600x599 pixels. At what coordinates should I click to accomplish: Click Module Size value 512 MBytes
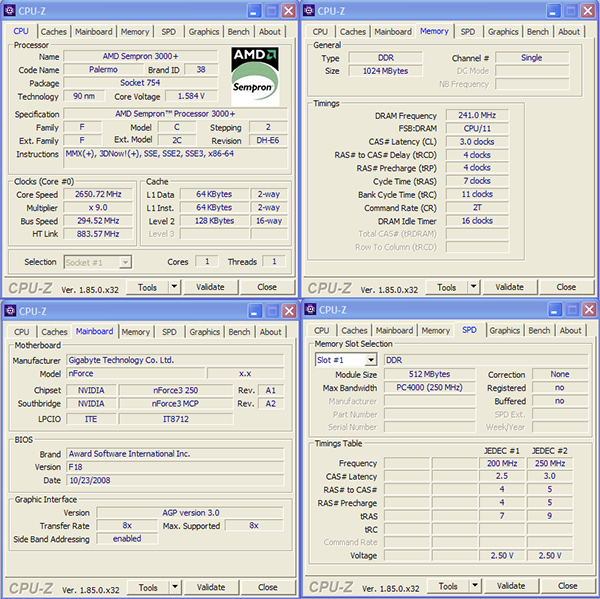[x=429, y=374]
